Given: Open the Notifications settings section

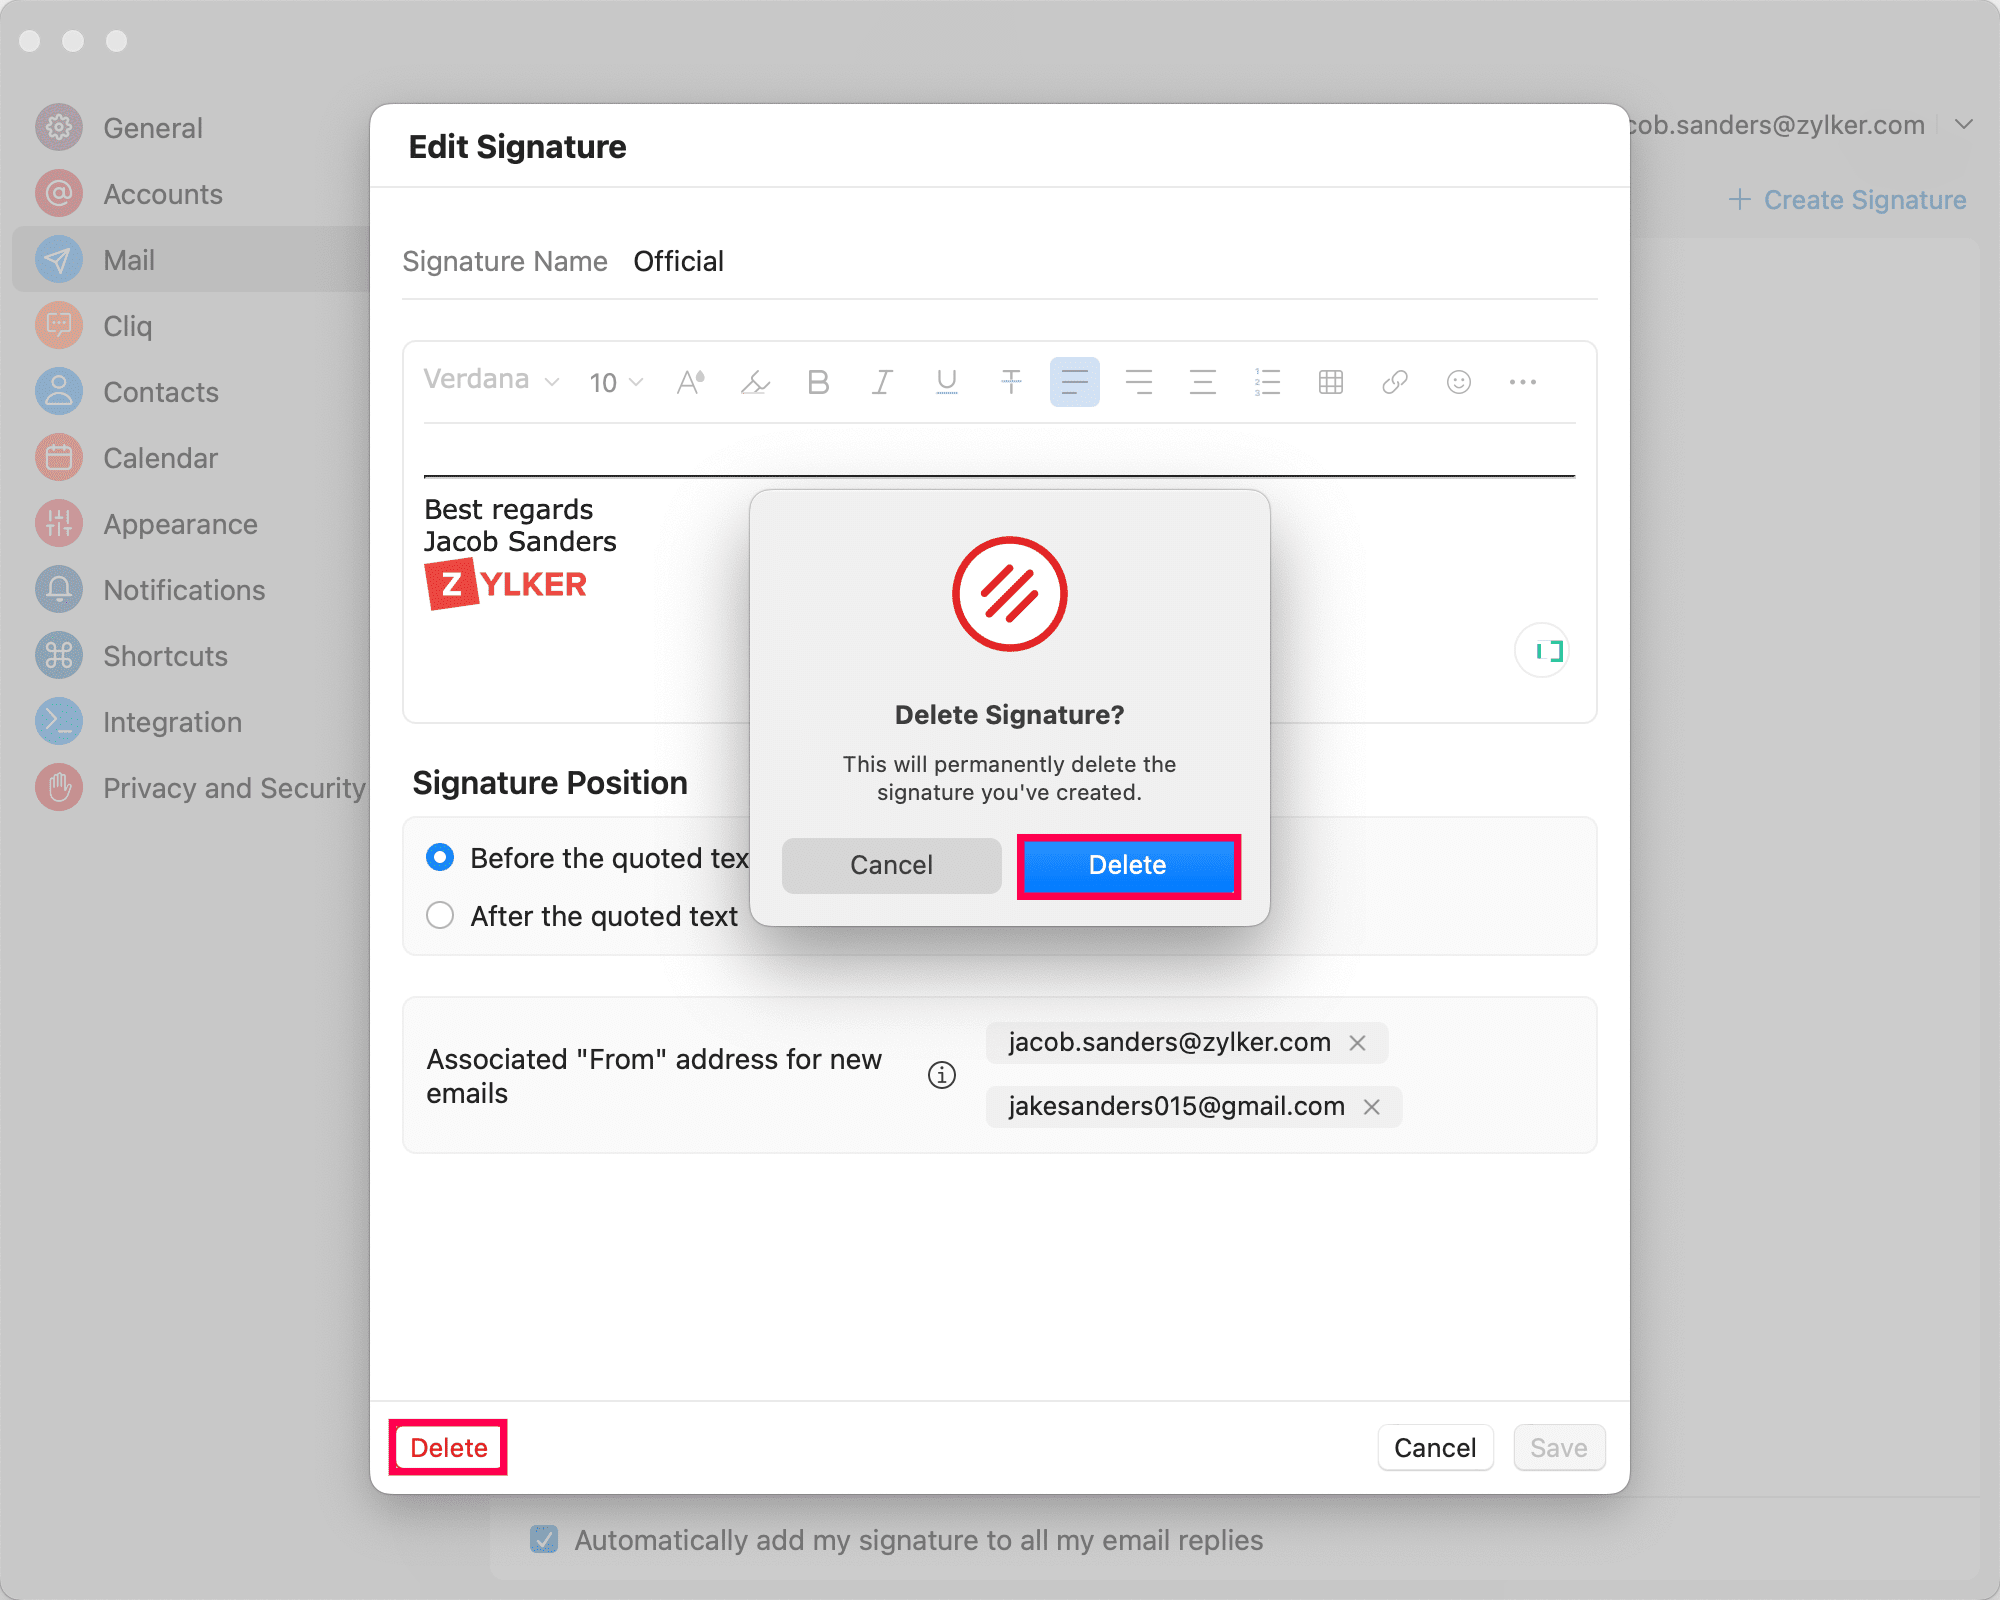Looking at the screenshot, I should pos(184,590).
